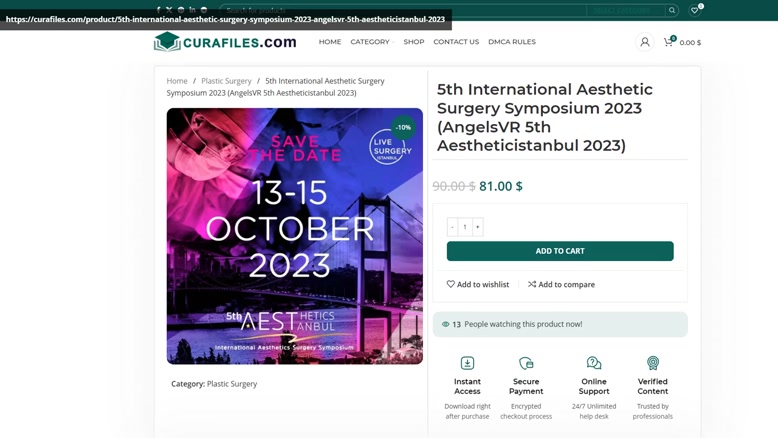778x438 pixels.
Task: Click 'Encrypted checkout process' text
Action: 526,411
